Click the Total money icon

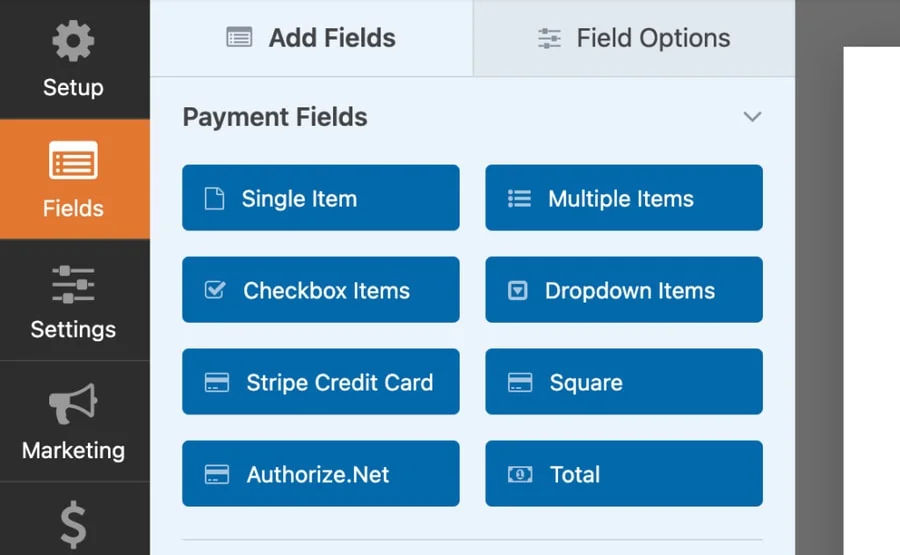click(520, 475)
